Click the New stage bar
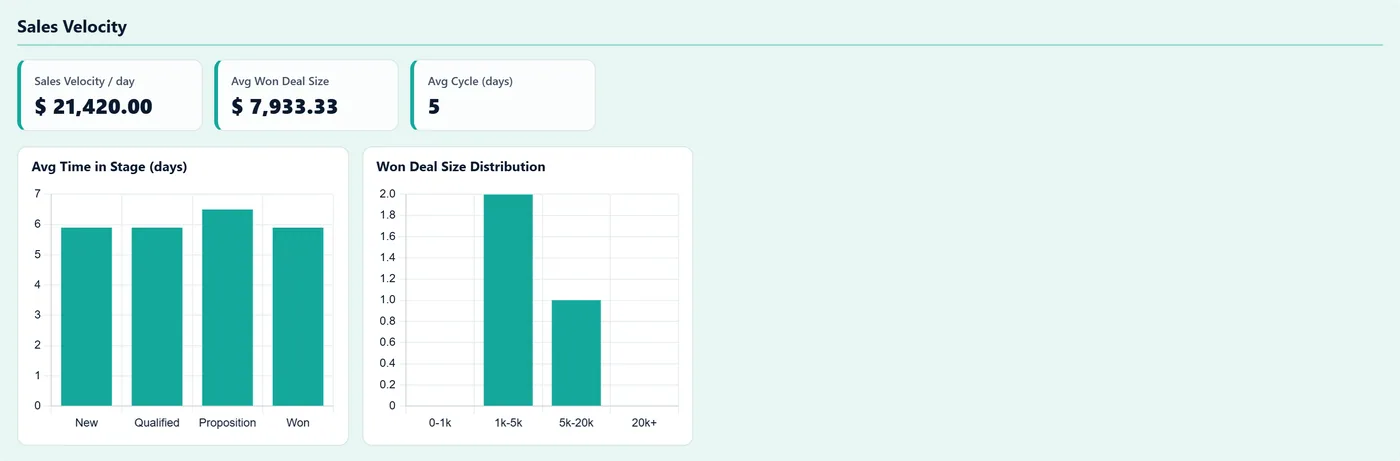This screenshot has width=1400, height=461. pos(87,317)
